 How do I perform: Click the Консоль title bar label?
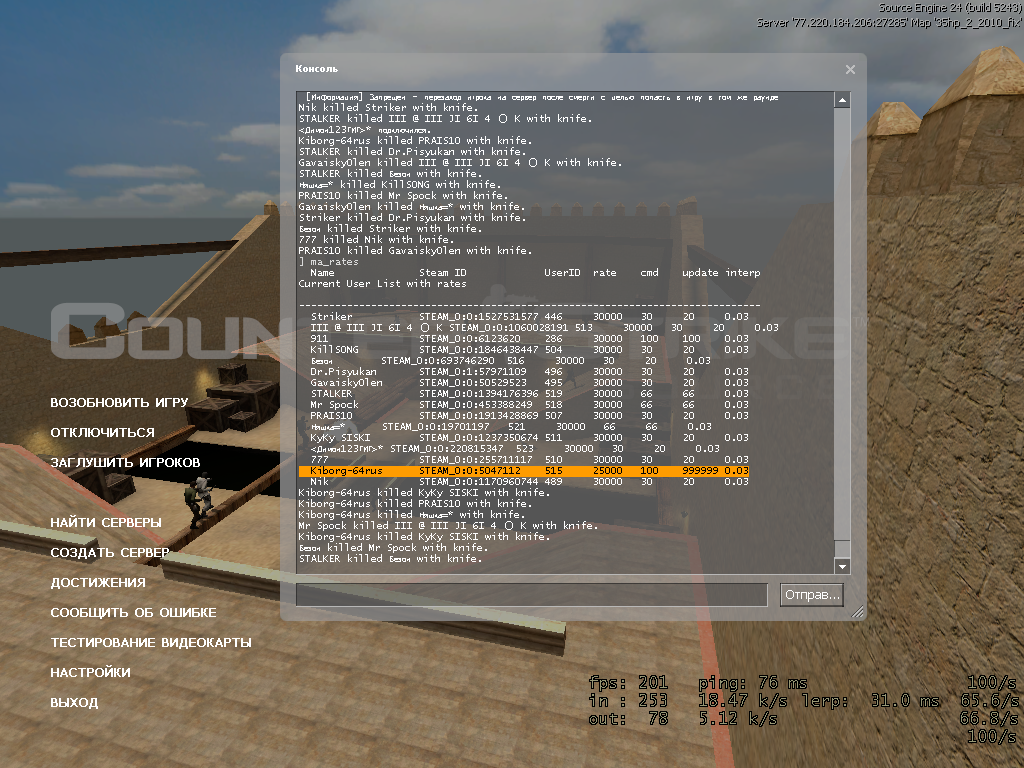[x=317, y=69]
